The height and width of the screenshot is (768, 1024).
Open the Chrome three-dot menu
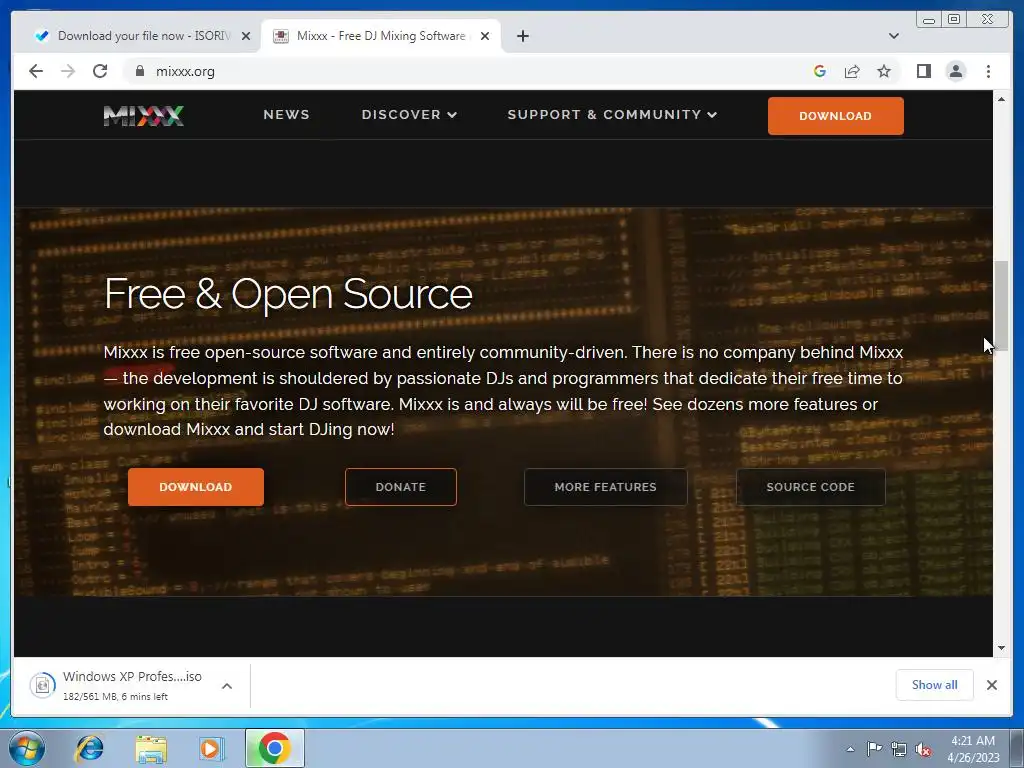988,71
